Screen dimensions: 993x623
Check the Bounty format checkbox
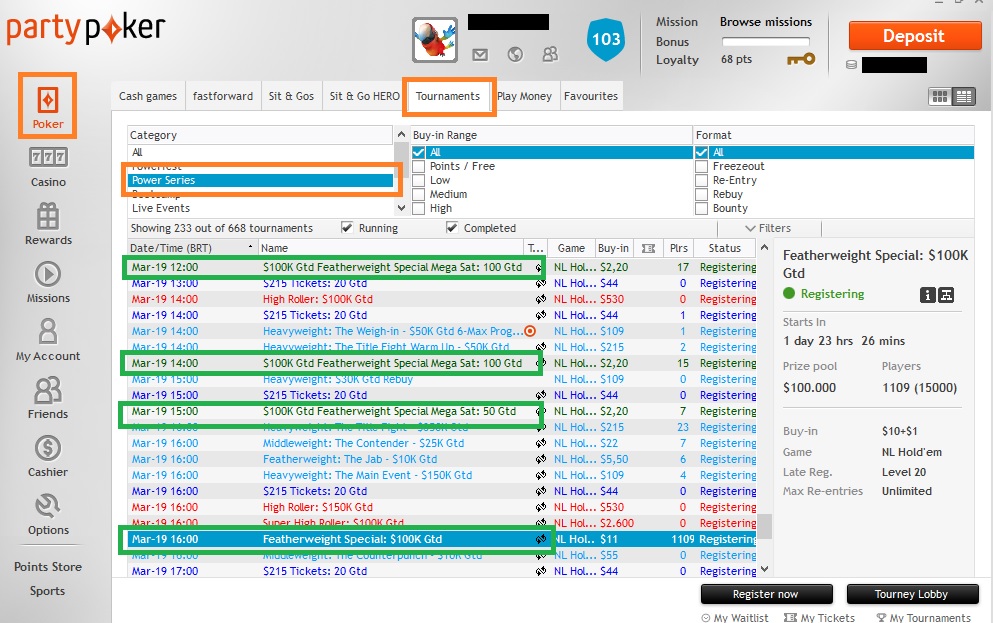[702, 208]
